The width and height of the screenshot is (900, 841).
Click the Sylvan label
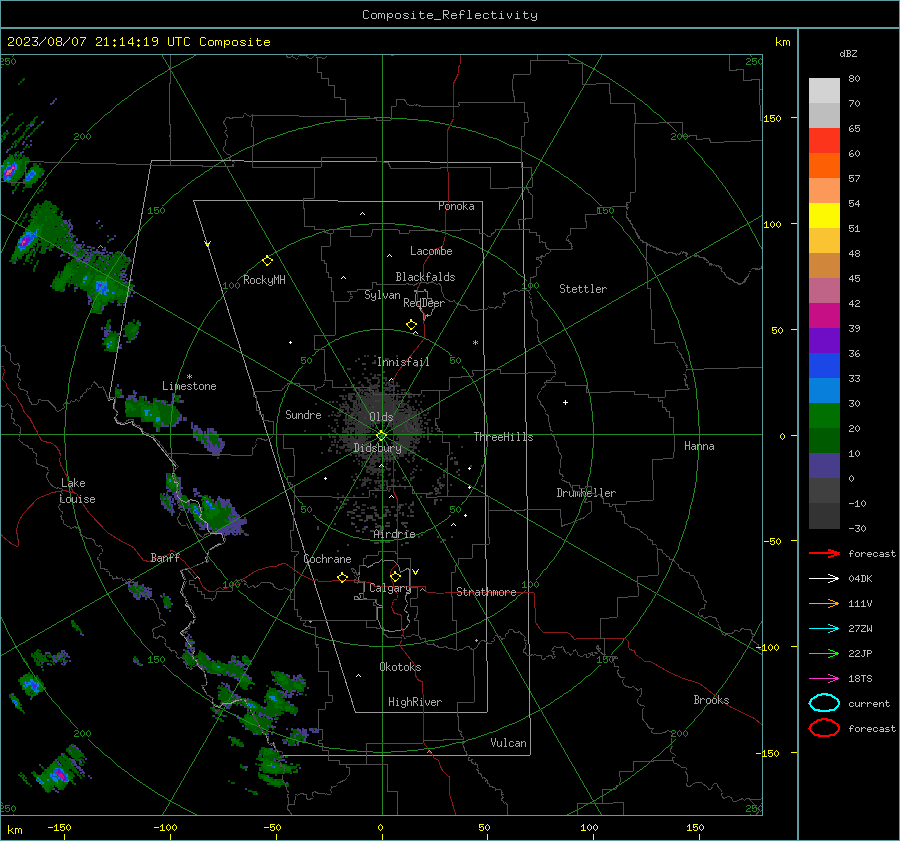click(382, 295)
